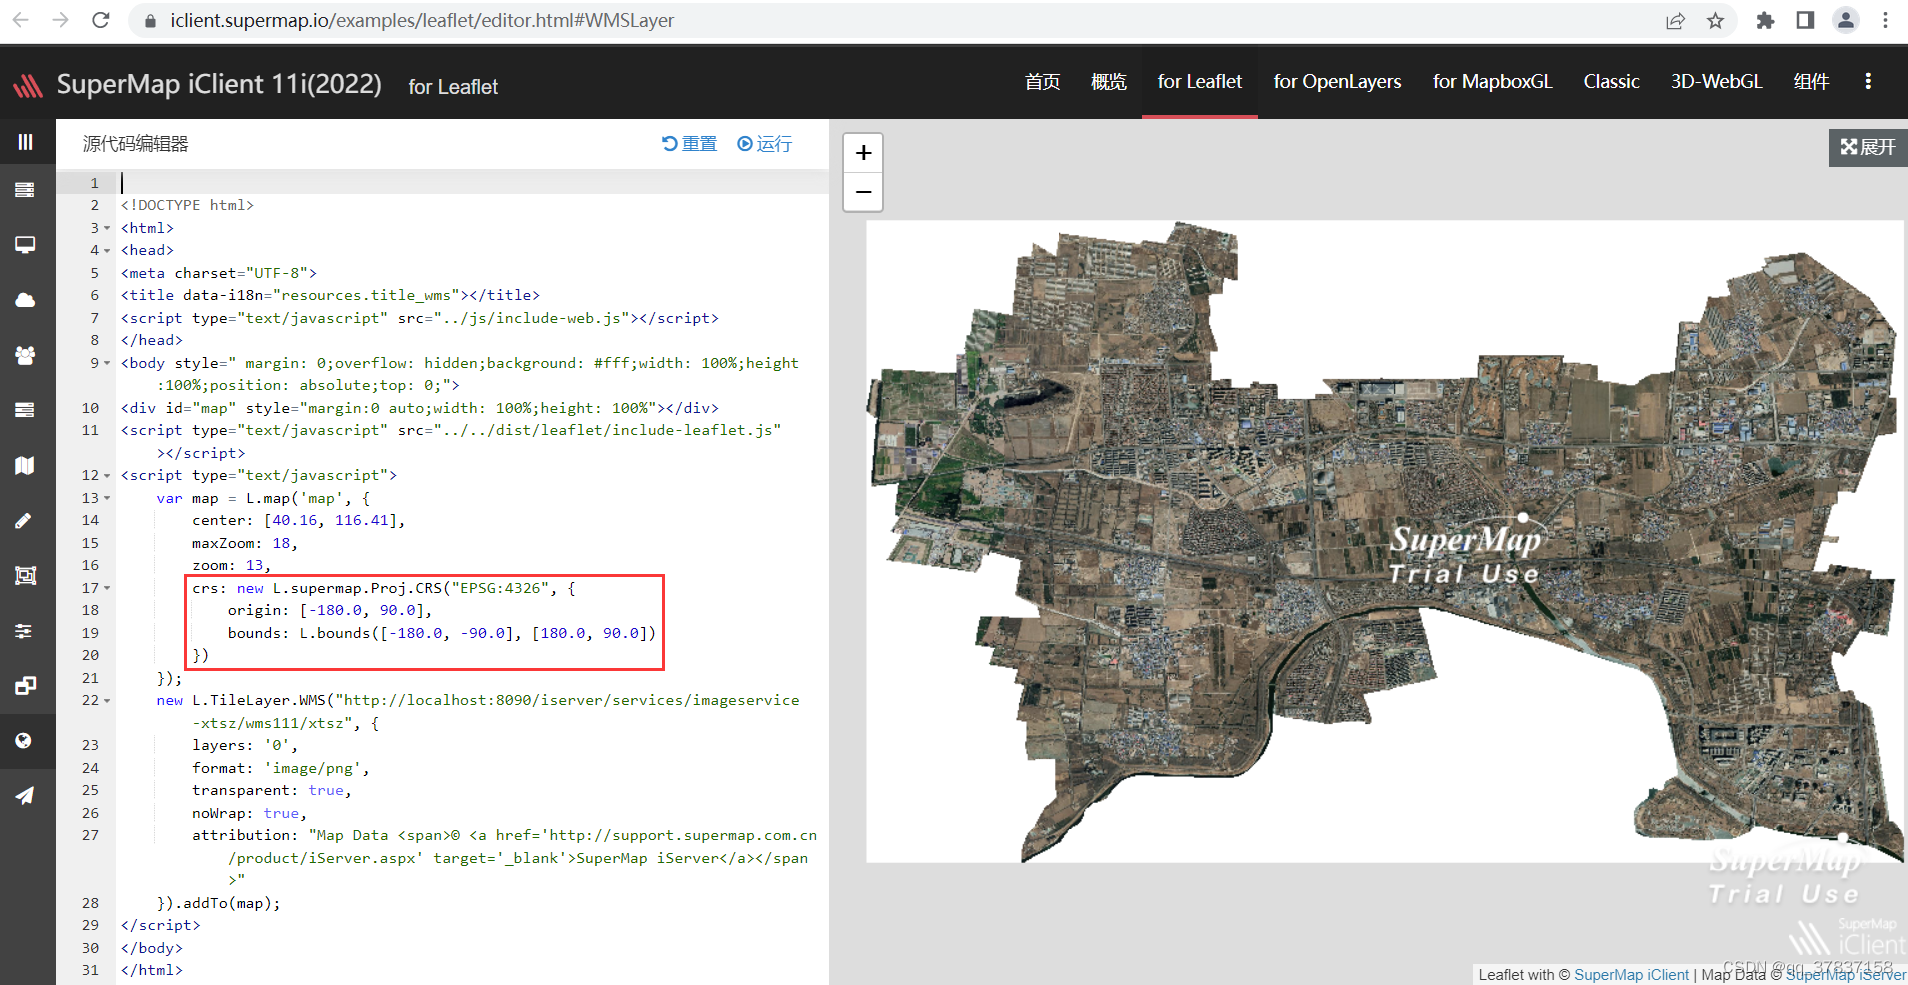Click line number 22 in gutter

90,700
